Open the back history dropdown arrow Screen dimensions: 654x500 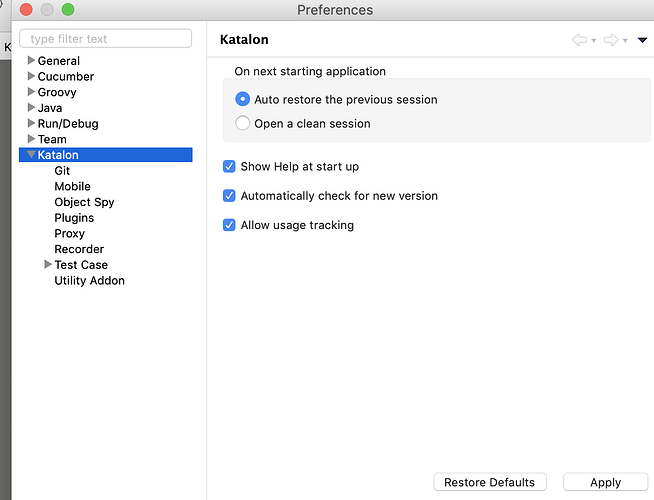(594, 41)
